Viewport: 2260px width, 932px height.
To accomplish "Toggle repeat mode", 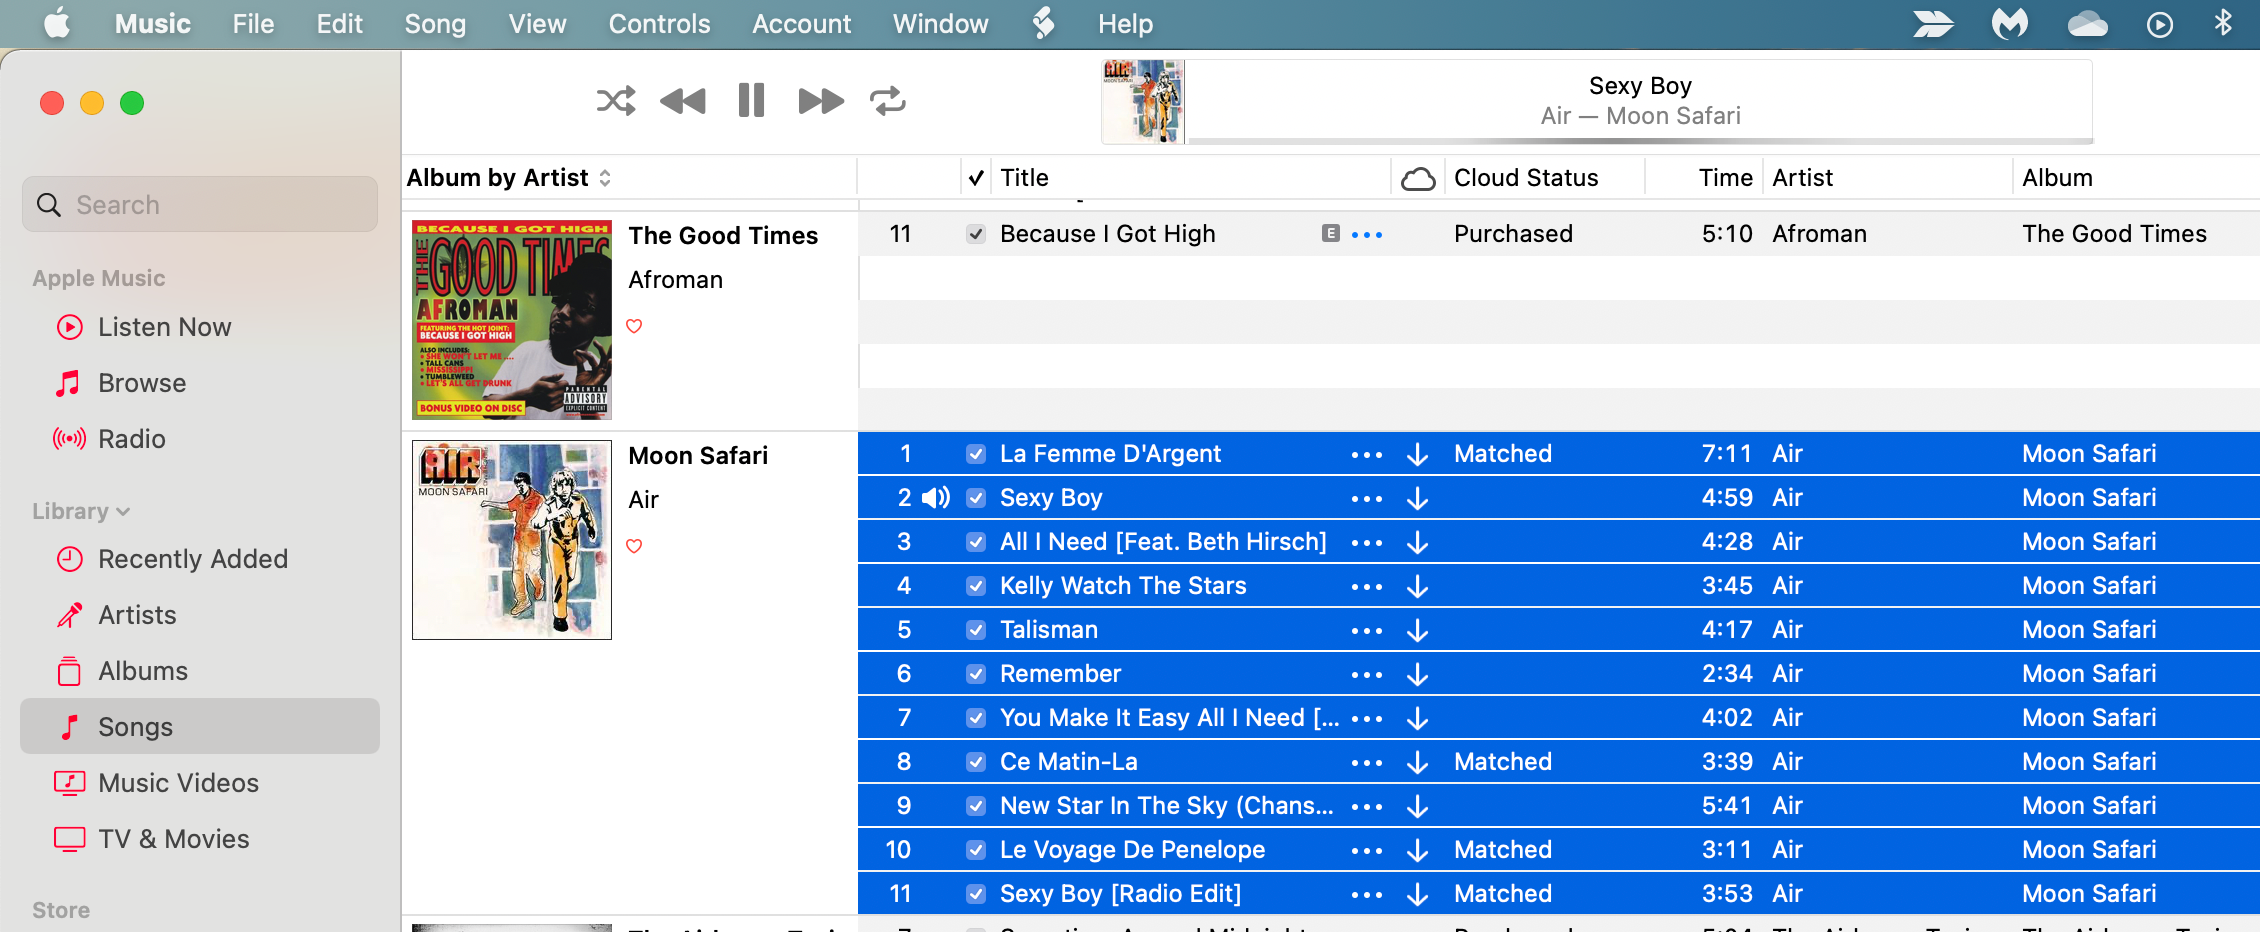I will coord(888,101).
